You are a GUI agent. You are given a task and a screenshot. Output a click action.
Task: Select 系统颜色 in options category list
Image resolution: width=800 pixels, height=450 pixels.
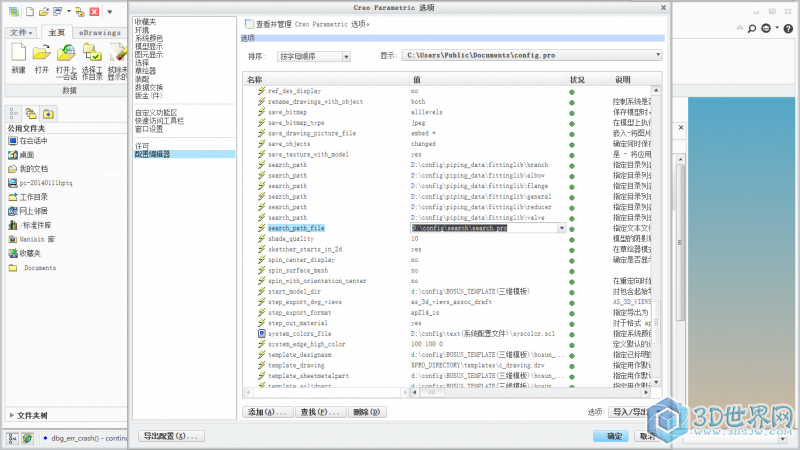[x=149, y=38]
